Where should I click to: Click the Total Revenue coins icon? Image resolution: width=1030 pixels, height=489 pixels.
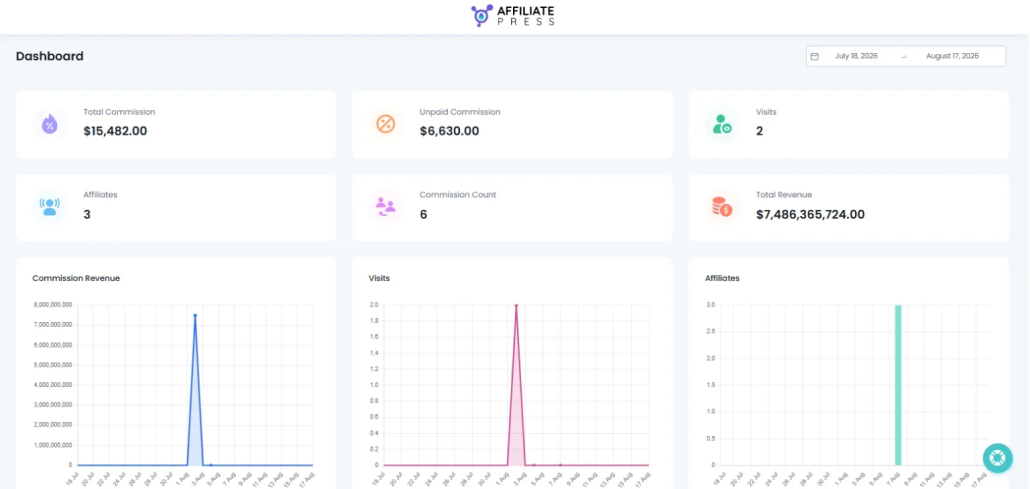[x=722, y=207]
